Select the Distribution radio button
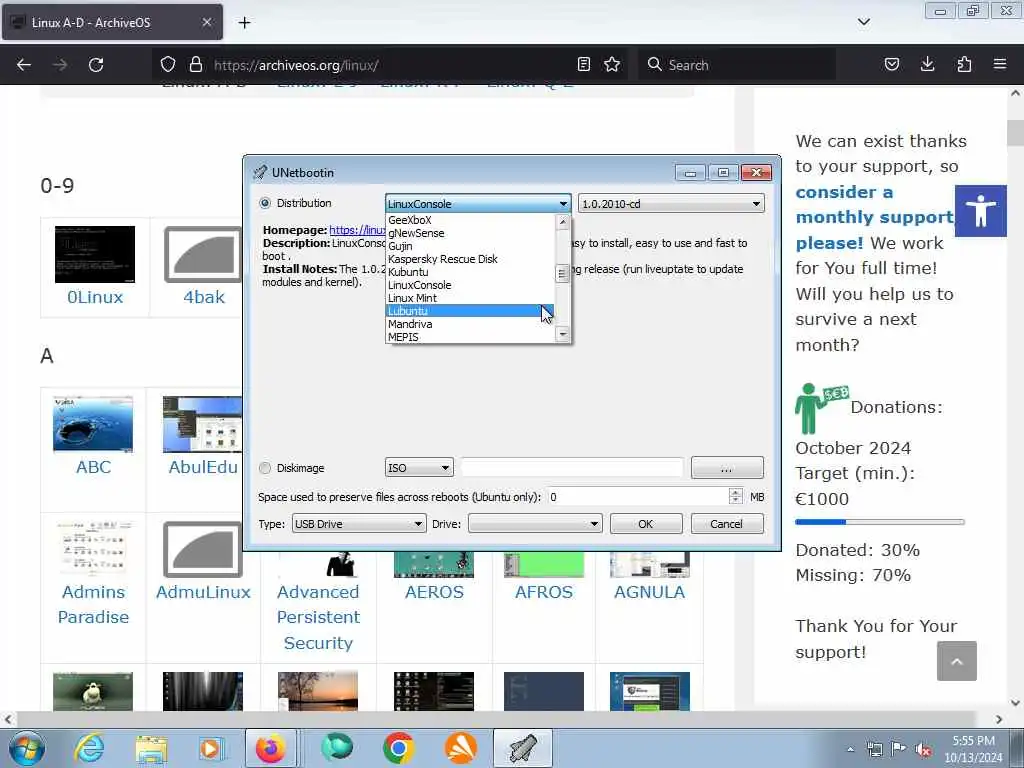Screen dimensions: 1024x768 pos(264,203)
